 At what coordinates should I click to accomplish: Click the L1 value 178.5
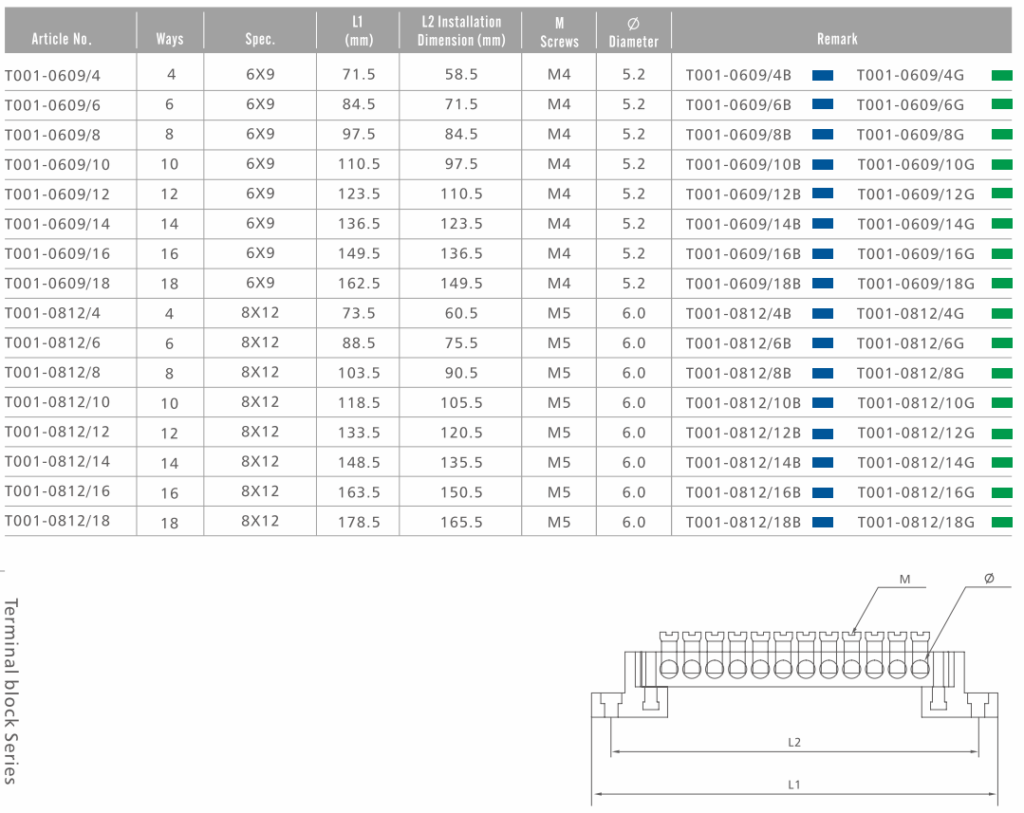[x=359, y=522]
